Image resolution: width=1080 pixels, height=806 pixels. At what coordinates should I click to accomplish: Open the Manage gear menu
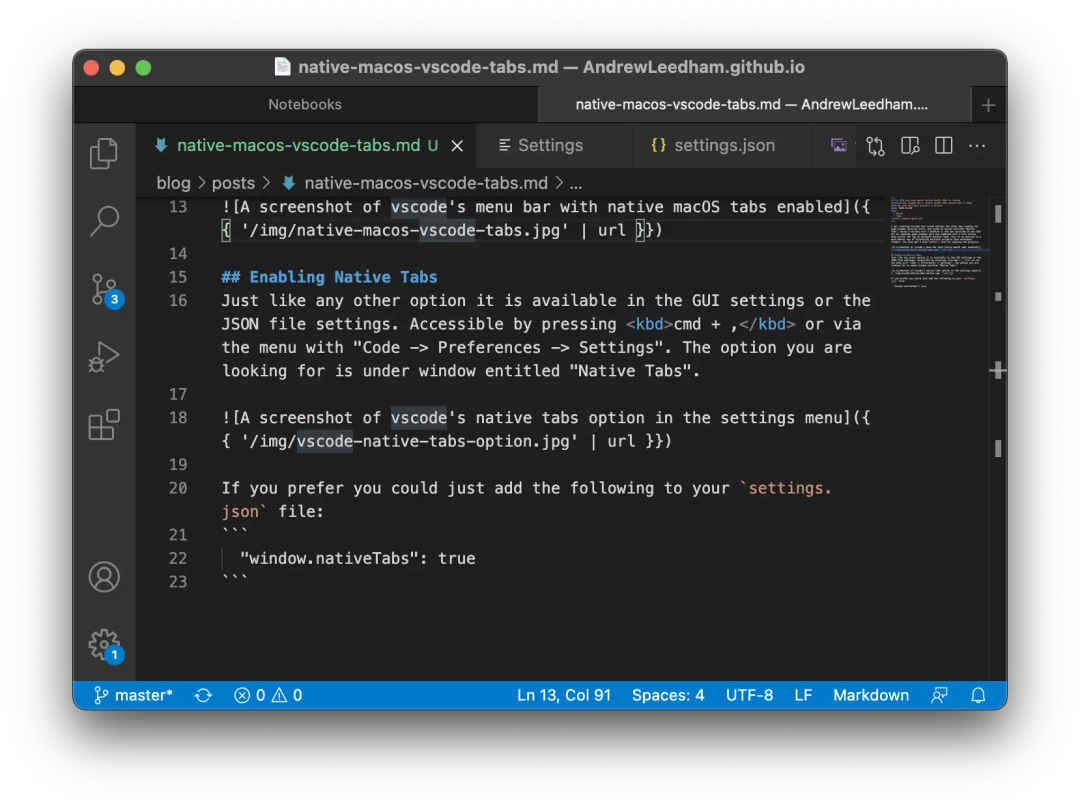point(105,645)
